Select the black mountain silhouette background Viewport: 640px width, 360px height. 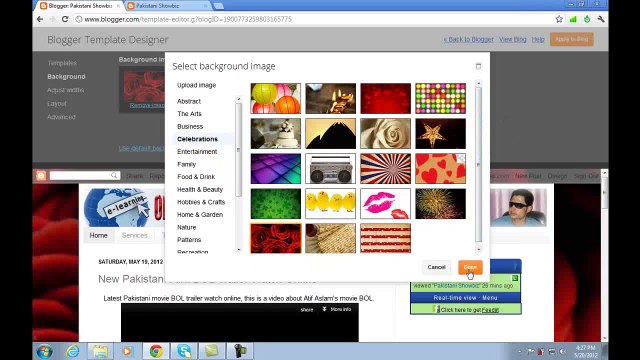[331, 133]
